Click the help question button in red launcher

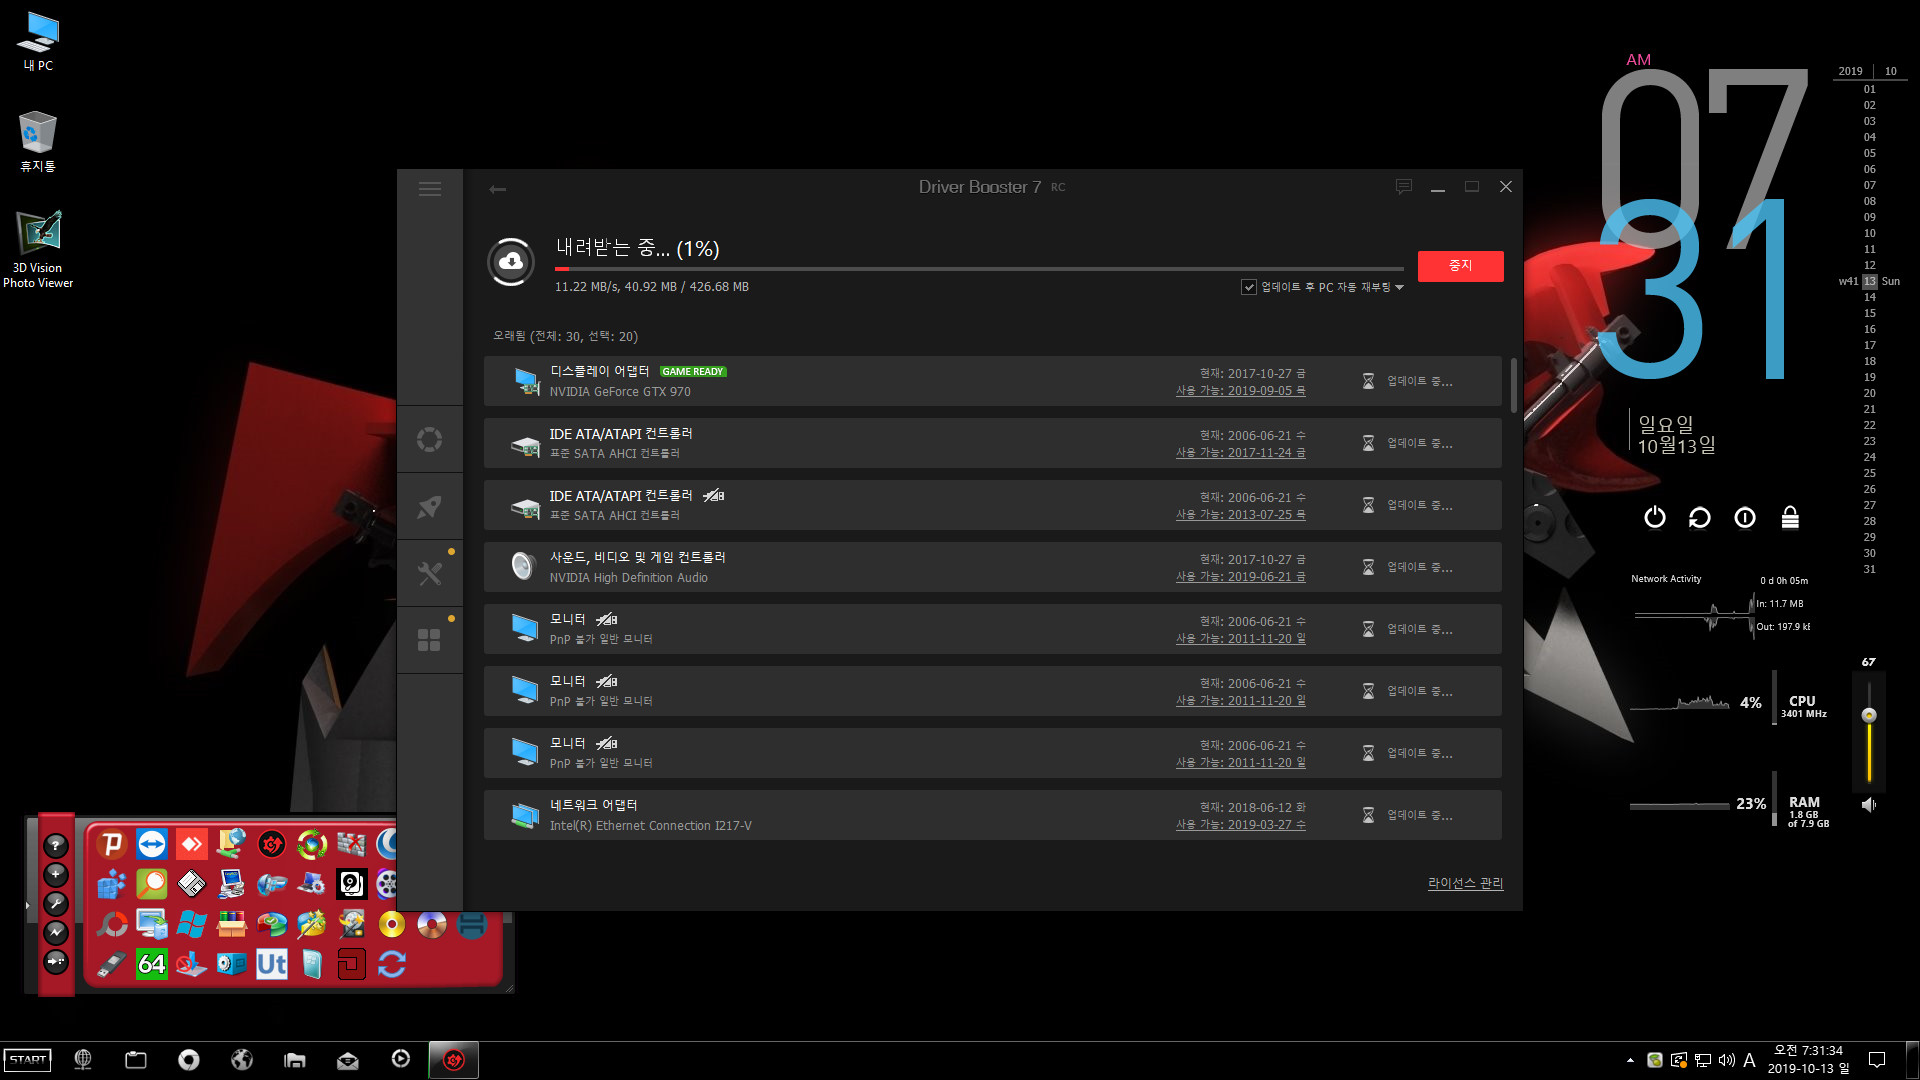56,845
